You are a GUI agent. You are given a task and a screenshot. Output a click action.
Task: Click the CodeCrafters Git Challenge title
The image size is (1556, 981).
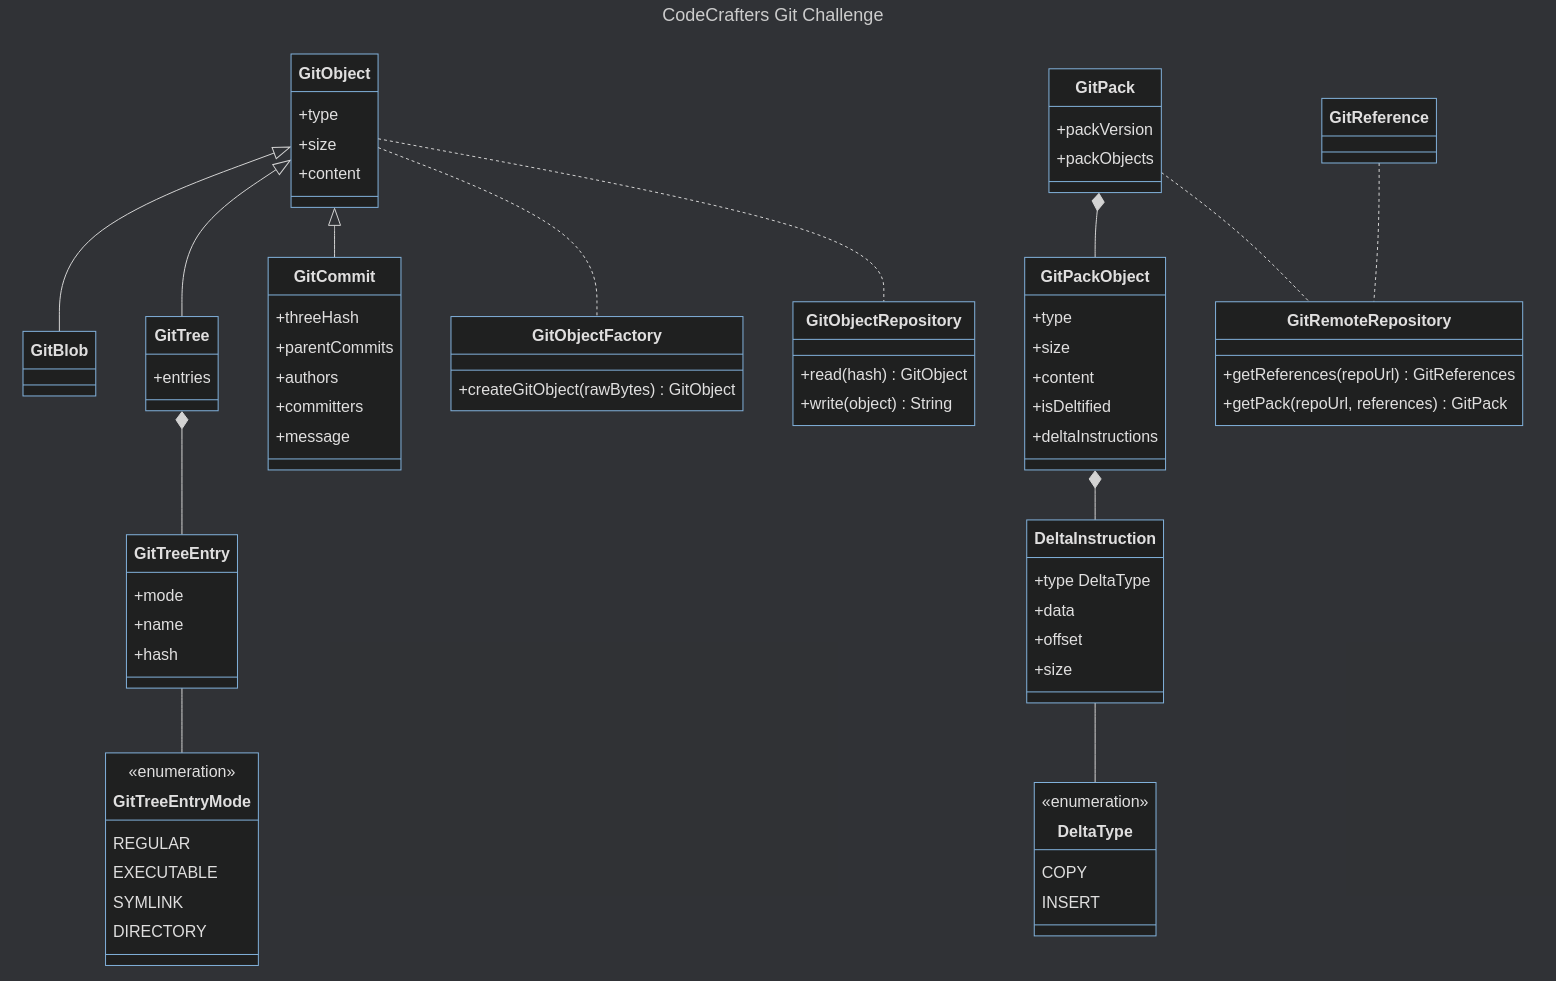click(772, 15)
